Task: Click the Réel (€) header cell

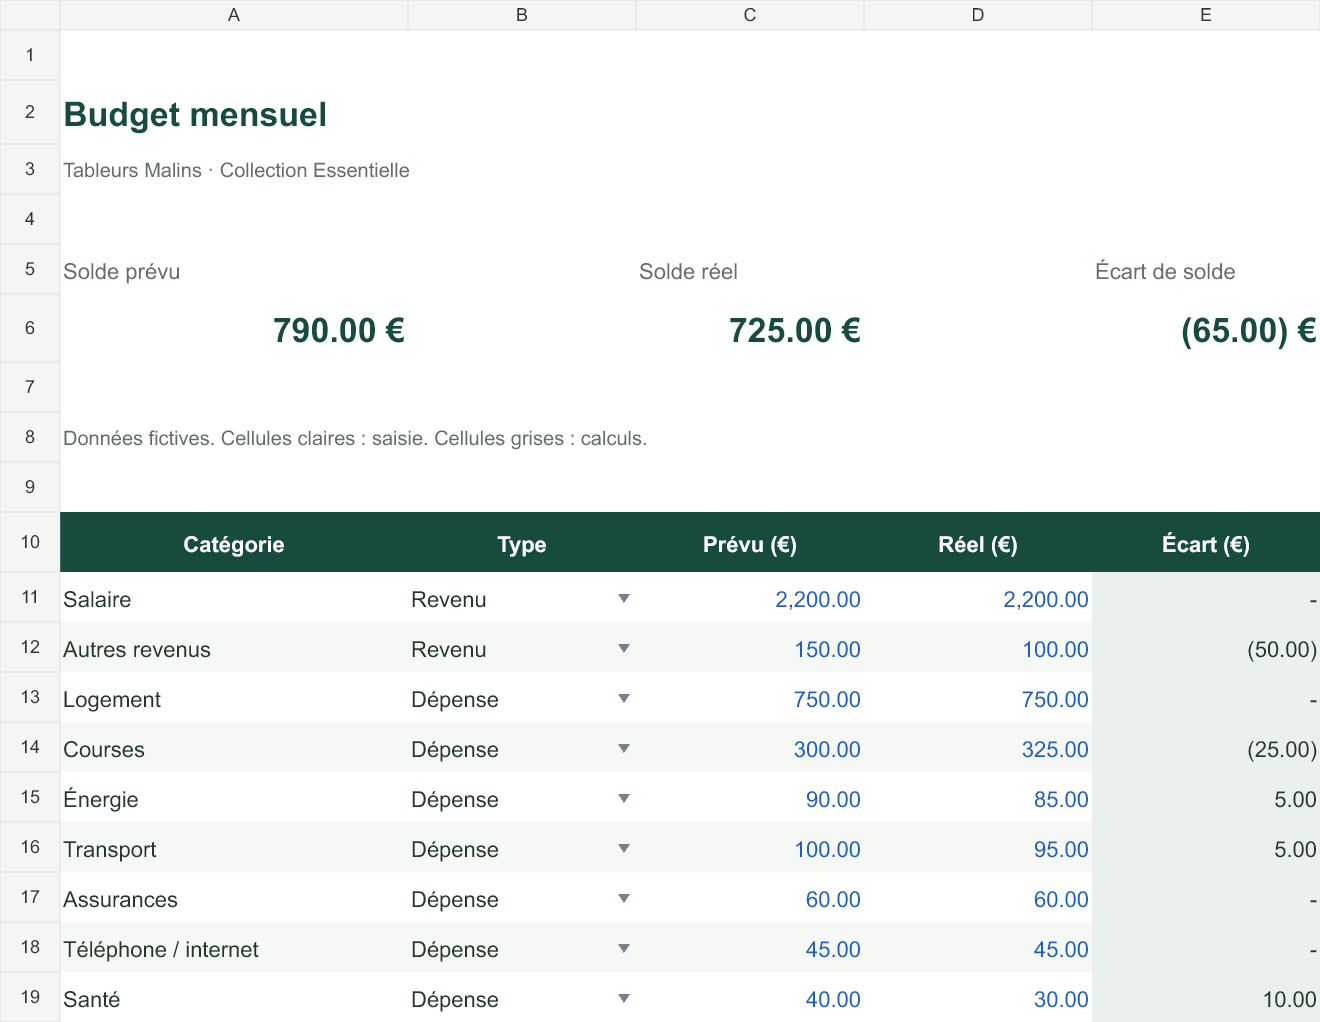Action: point(978,543)
